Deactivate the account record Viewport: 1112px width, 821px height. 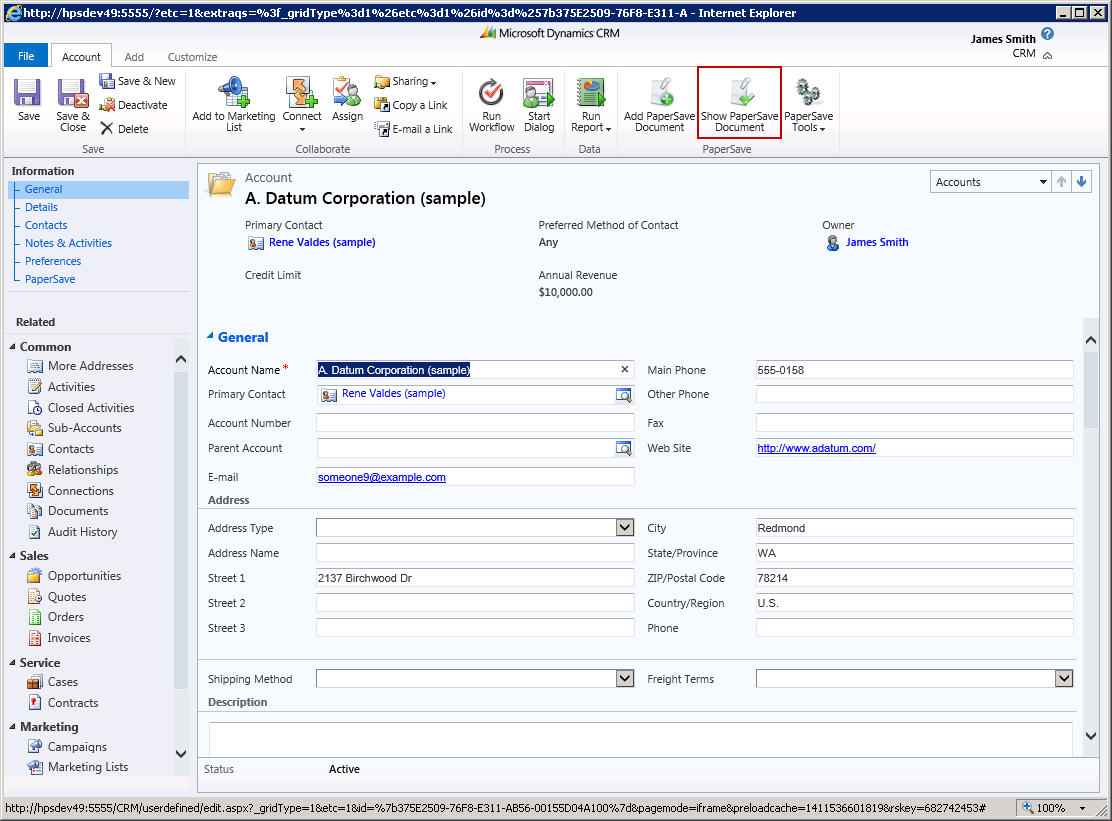coord(134,105)
